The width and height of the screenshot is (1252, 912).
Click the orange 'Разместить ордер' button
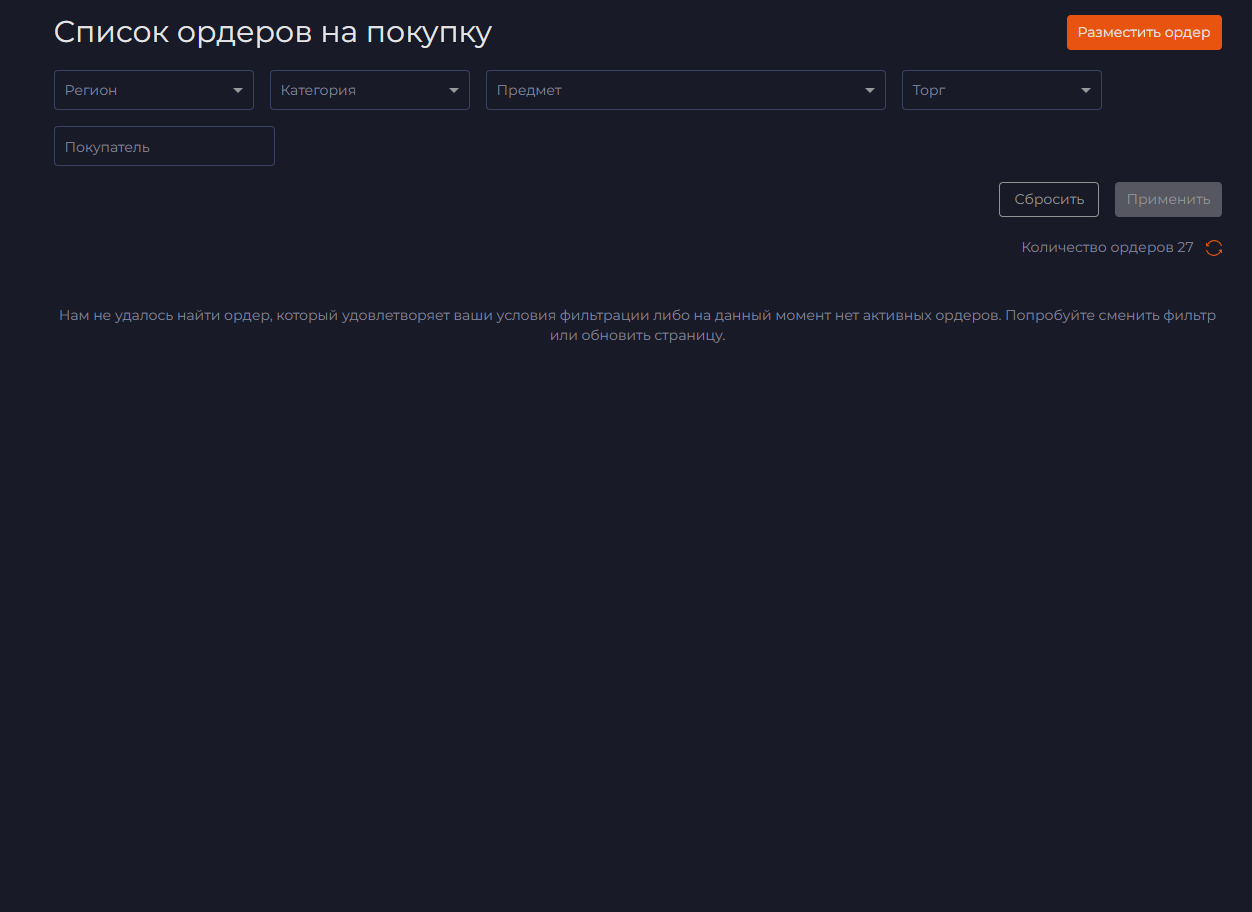[1144, 32]
